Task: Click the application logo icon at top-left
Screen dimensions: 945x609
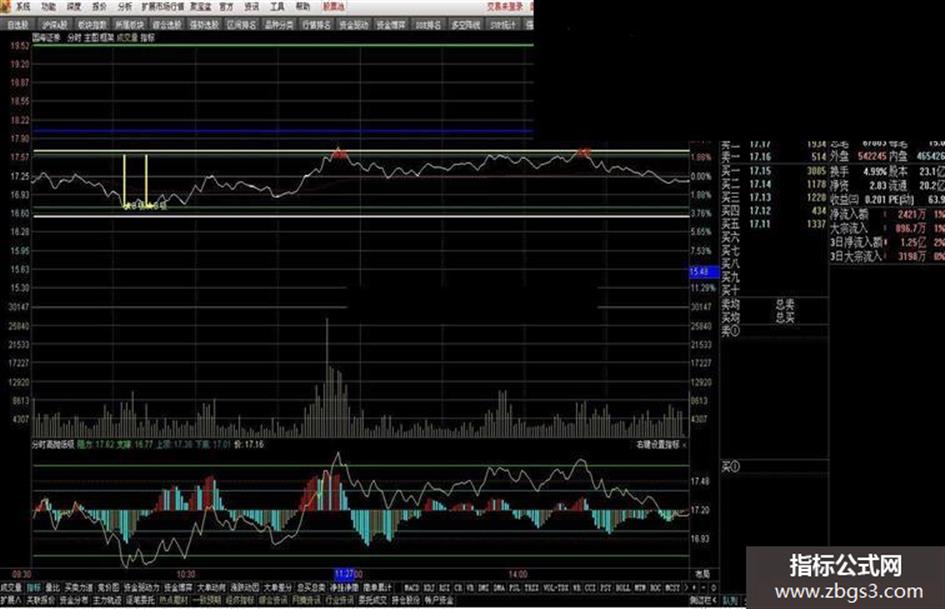Action: coord(4,6)
